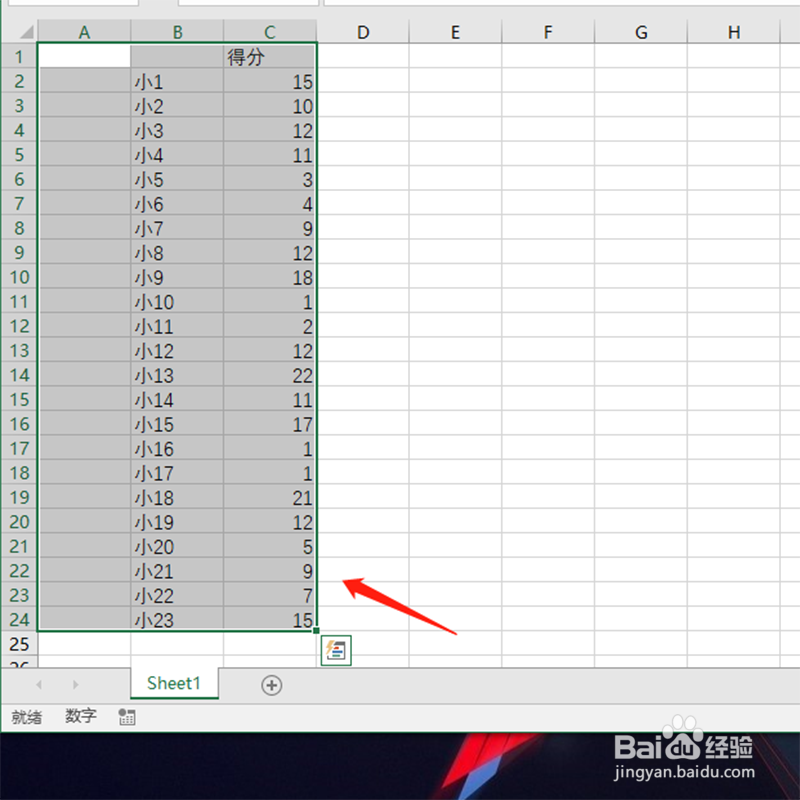Click cell containing 小23
The height and width of the screenshot is (800, 800).
pos(177,619)
